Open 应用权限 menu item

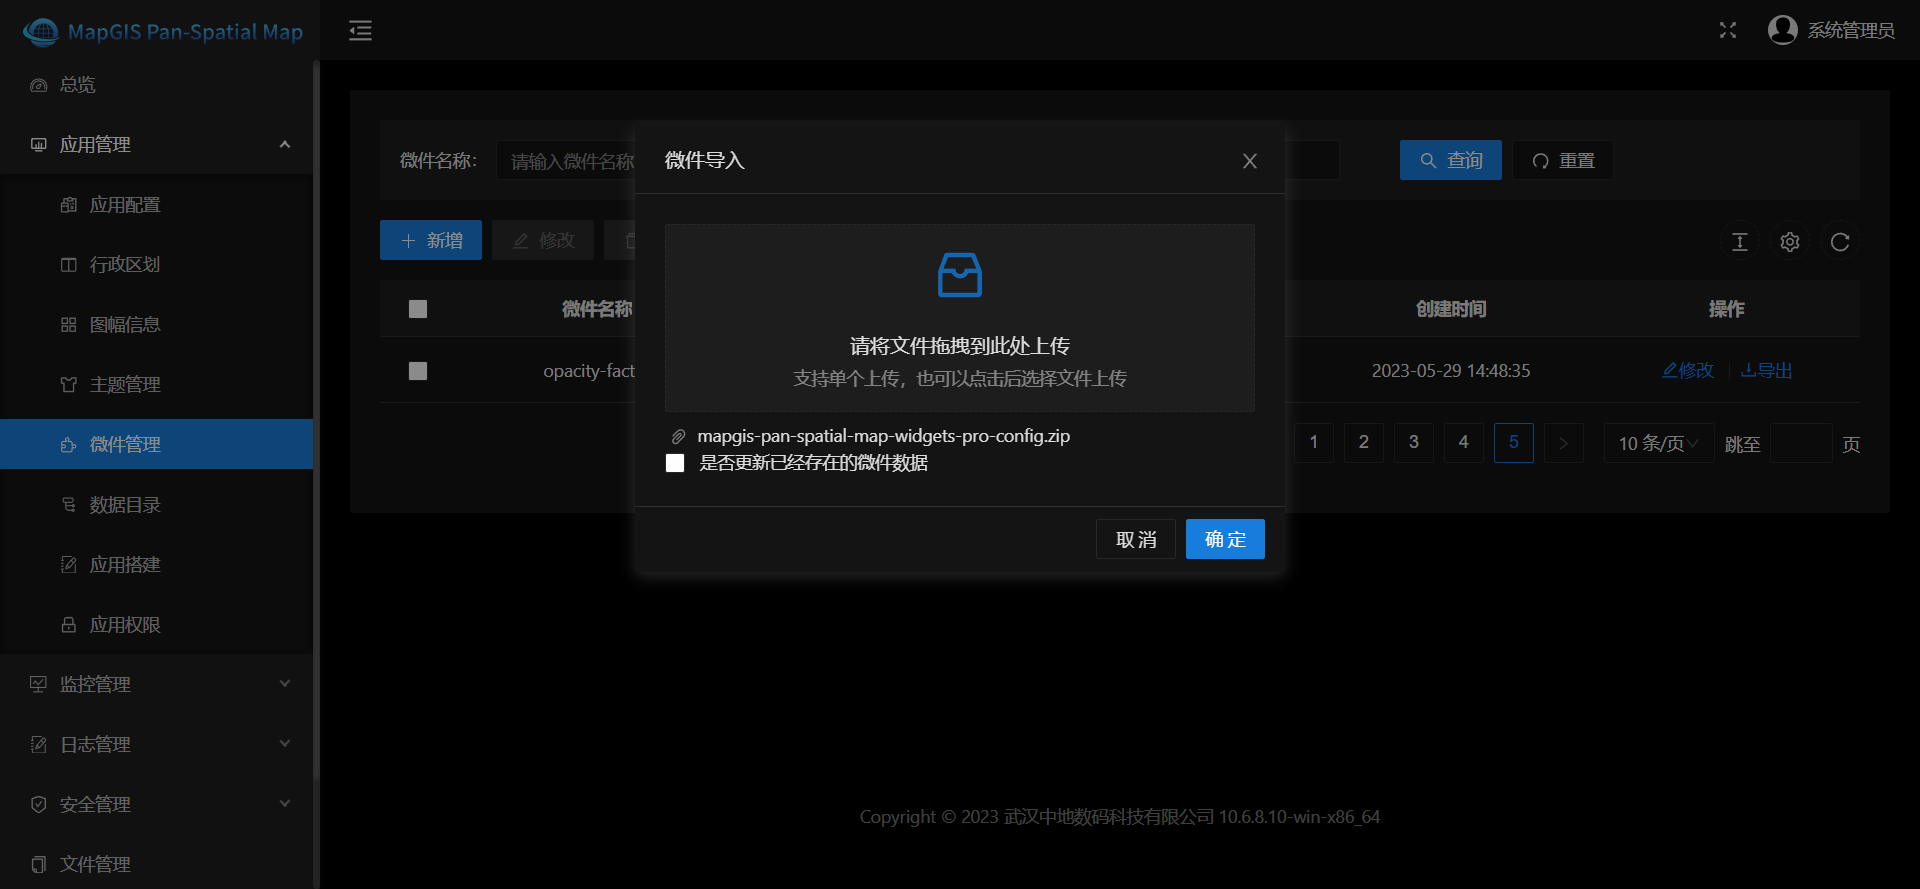tap(156, 625)
